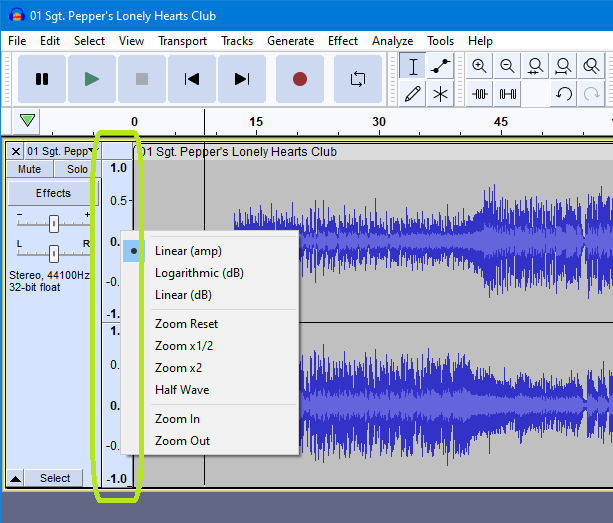This screenshot has height=523, width=613.
Task: Open the track name dropdown '01 Sgt. Pepp'
Action: [x=62, y=151]
